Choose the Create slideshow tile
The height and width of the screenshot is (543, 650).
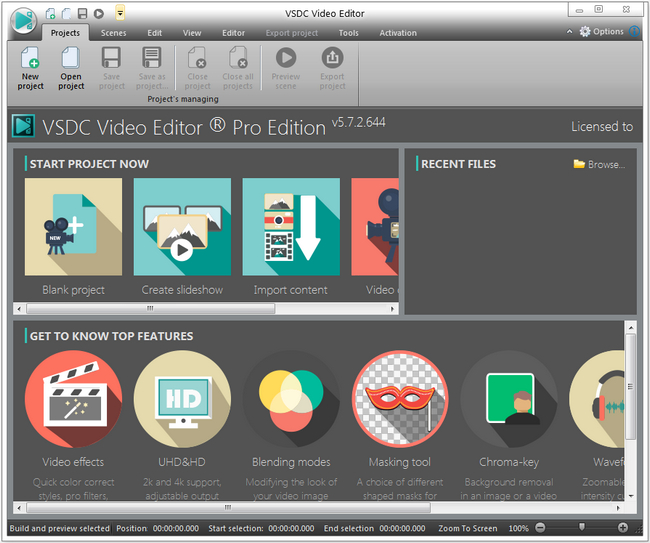click(x=182, y=227)
